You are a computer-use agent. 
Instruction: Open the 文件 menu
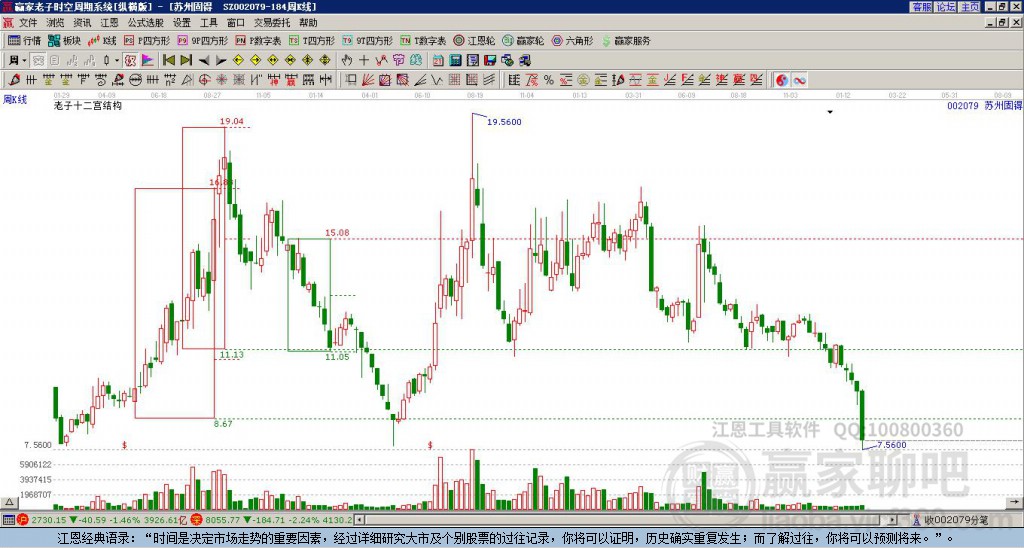point(28,23)
